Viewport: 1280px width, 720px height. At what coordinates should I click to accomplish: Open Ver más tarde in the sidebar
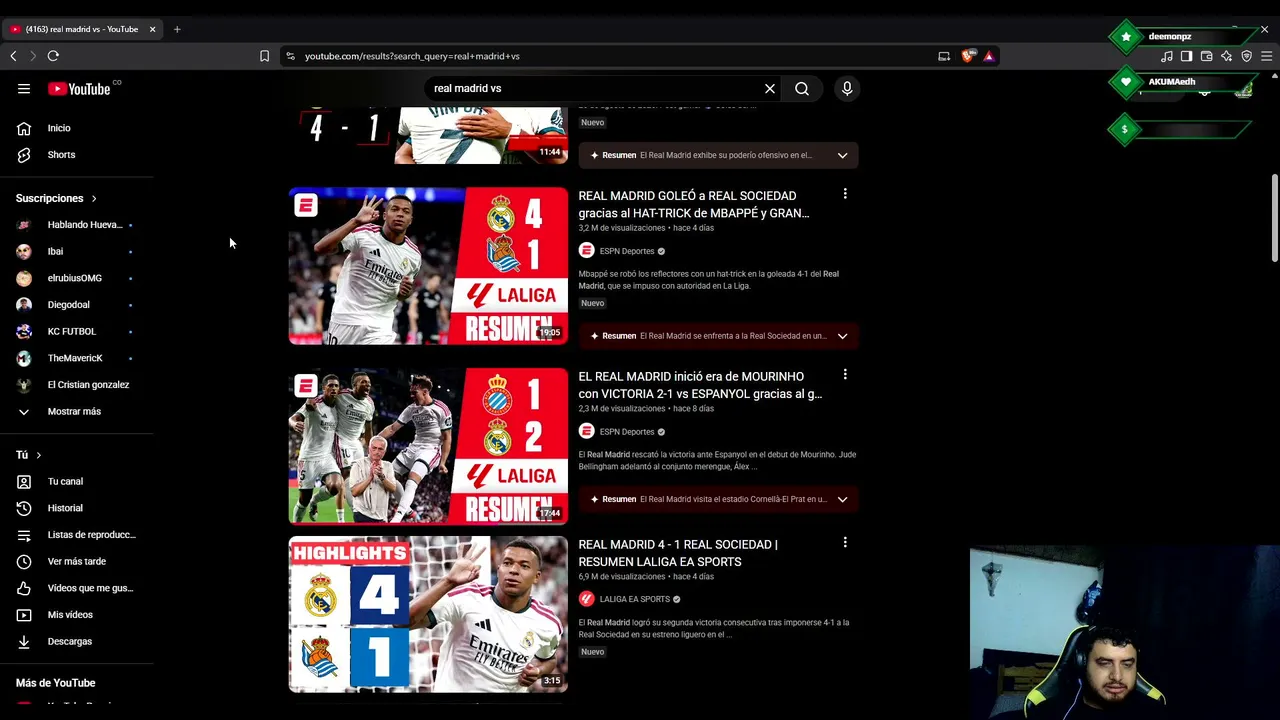pos(77,562)
